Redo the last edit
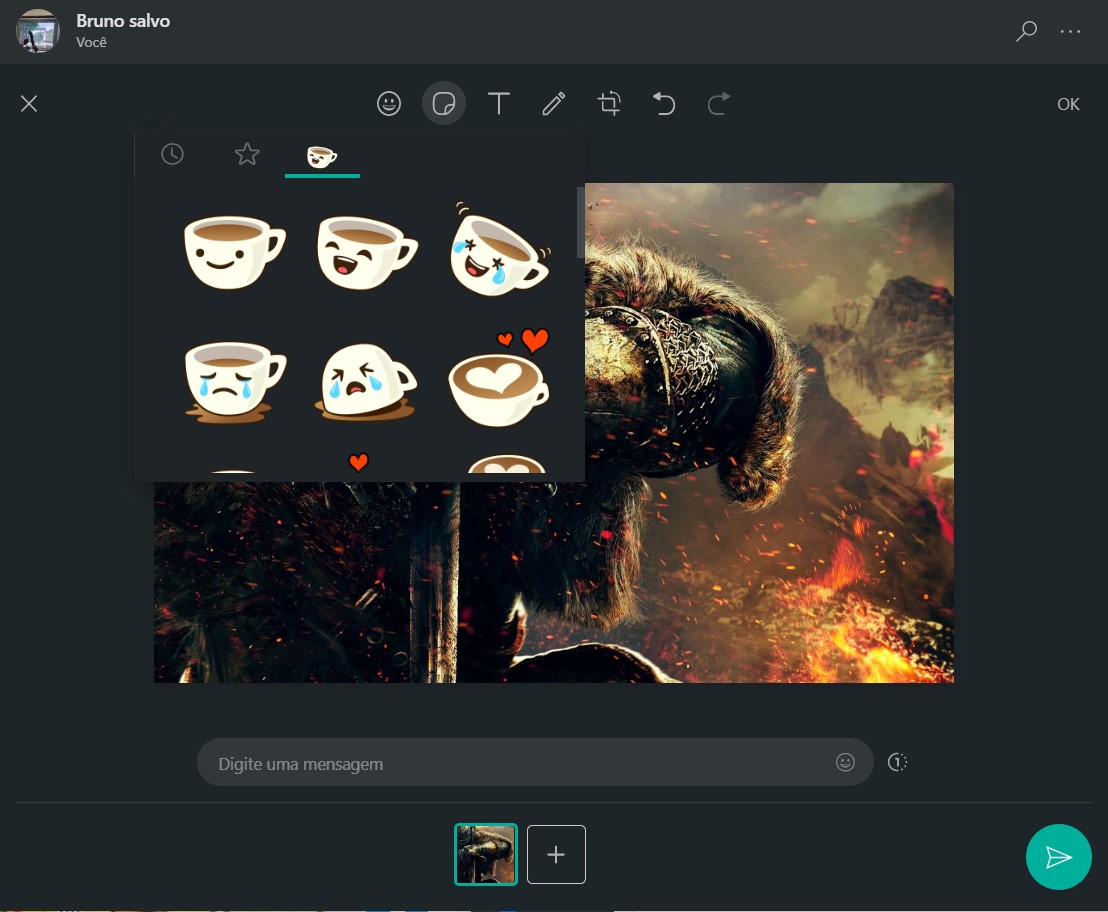 (719, 104)
